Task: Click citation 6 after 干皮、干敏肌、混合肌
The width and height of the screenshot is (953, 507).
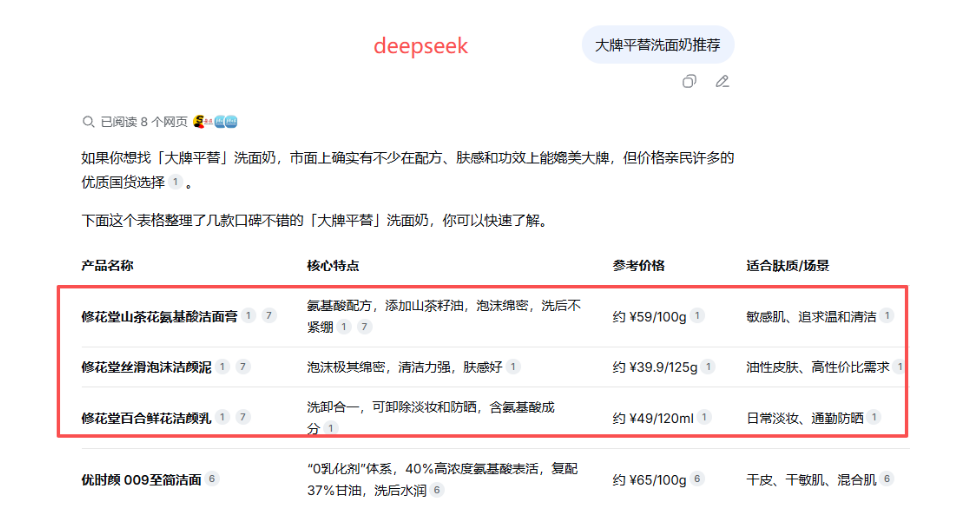Action: coord(886,479)
